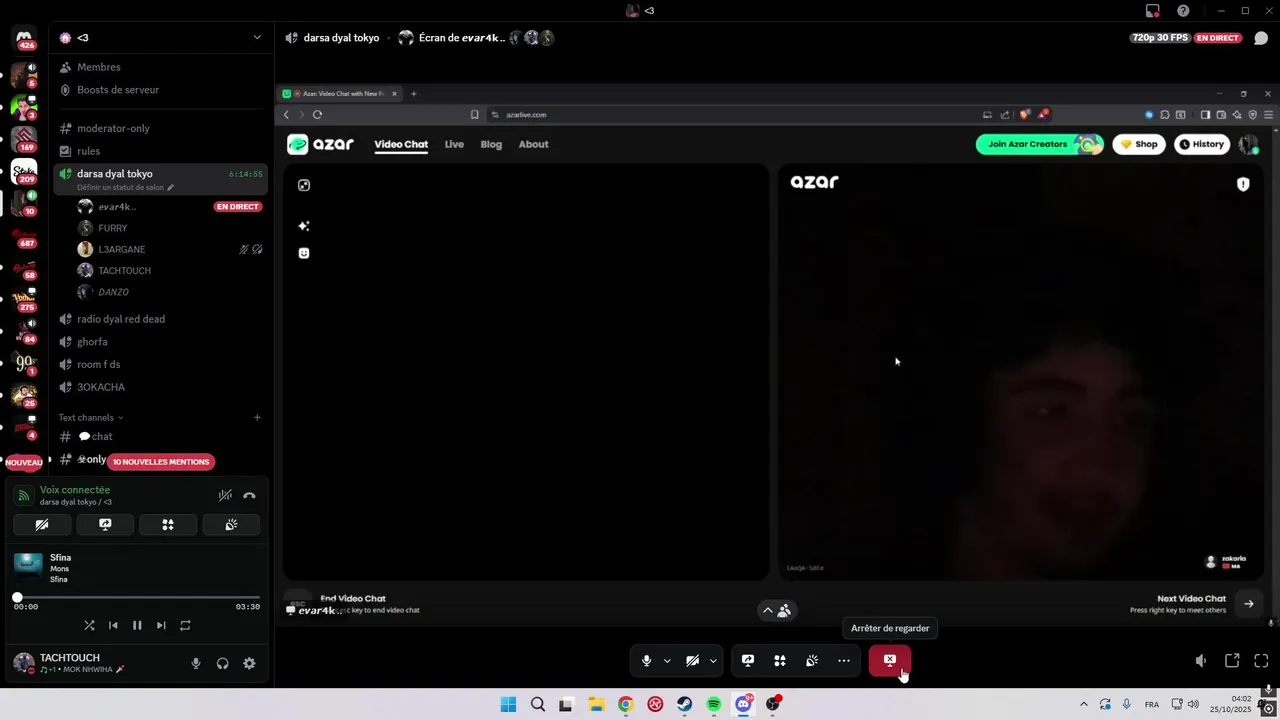Open user settings gear
Viewport: 1280px width, 720px height.
pyautogui.click(x=249, y=663)
